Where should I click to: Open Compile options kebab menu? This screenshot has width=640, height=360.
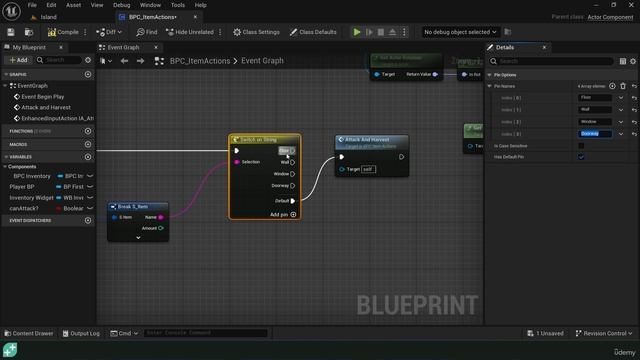(85, 32)
